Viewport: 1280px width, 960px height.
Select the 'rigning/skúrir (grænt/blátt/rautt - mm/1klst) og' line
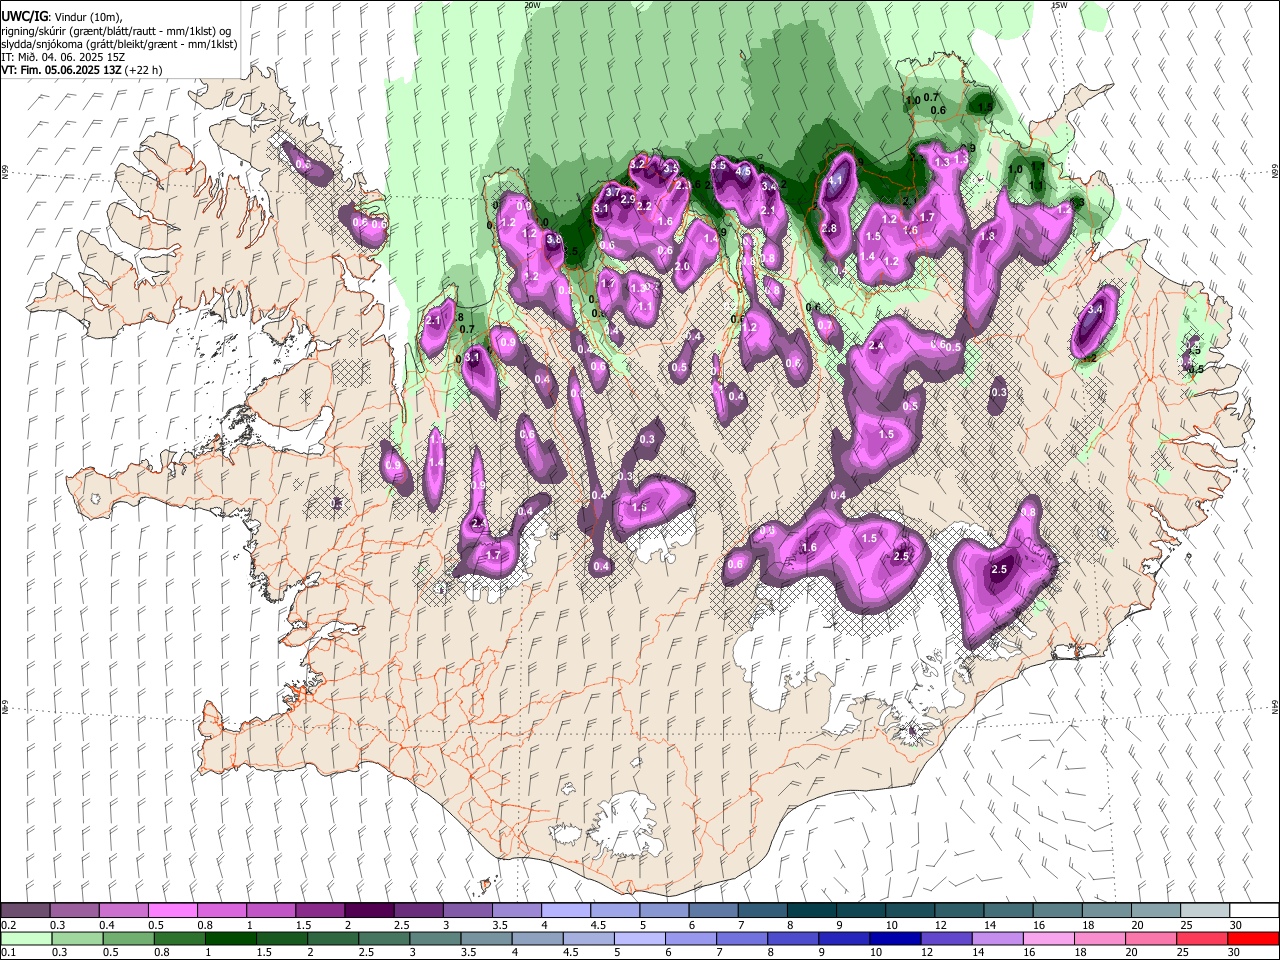point(117,31)
